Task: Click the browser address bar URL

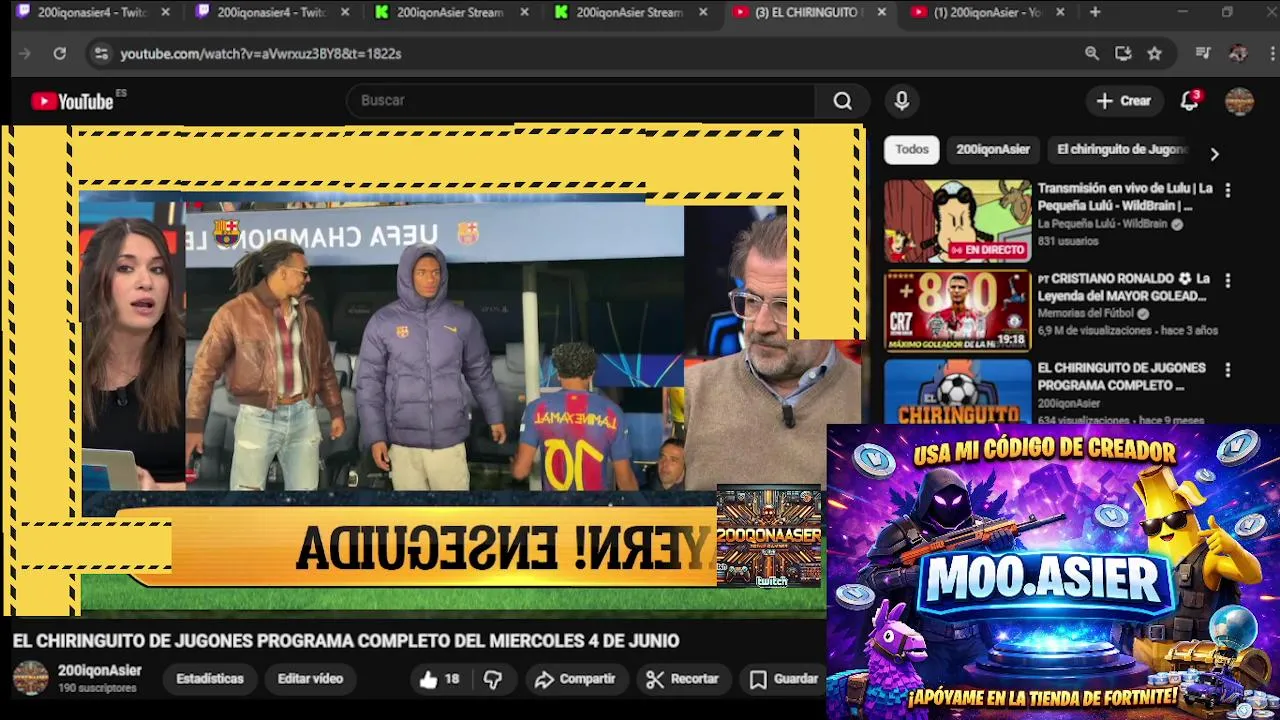Action: 261,54
